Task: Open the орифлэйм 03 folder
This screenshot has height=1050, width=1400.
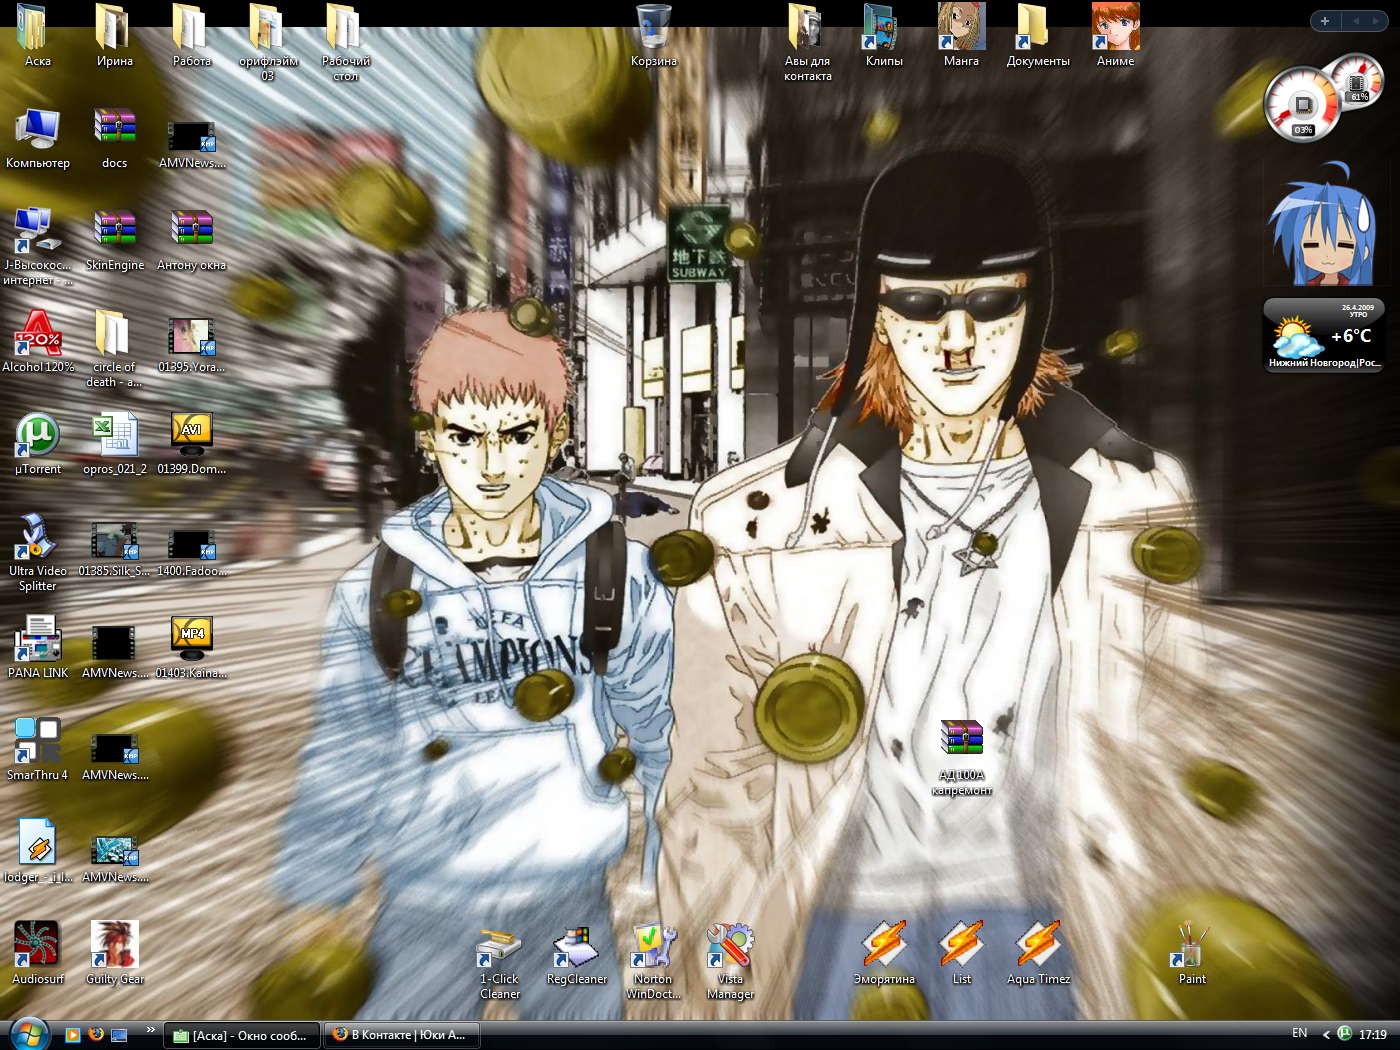Action: [268, 28]
